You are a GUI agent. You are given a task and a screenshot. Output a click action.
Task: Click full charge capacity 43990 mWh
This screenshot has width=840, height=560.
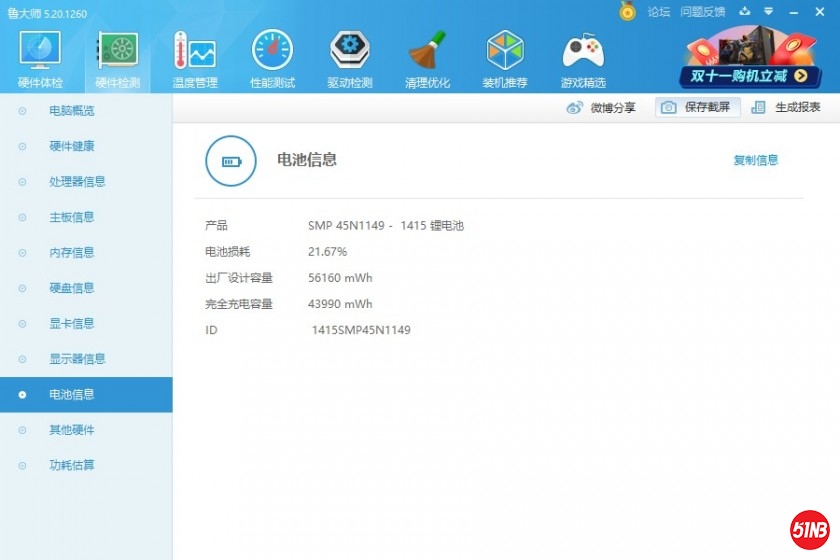(x=340, y=304)
